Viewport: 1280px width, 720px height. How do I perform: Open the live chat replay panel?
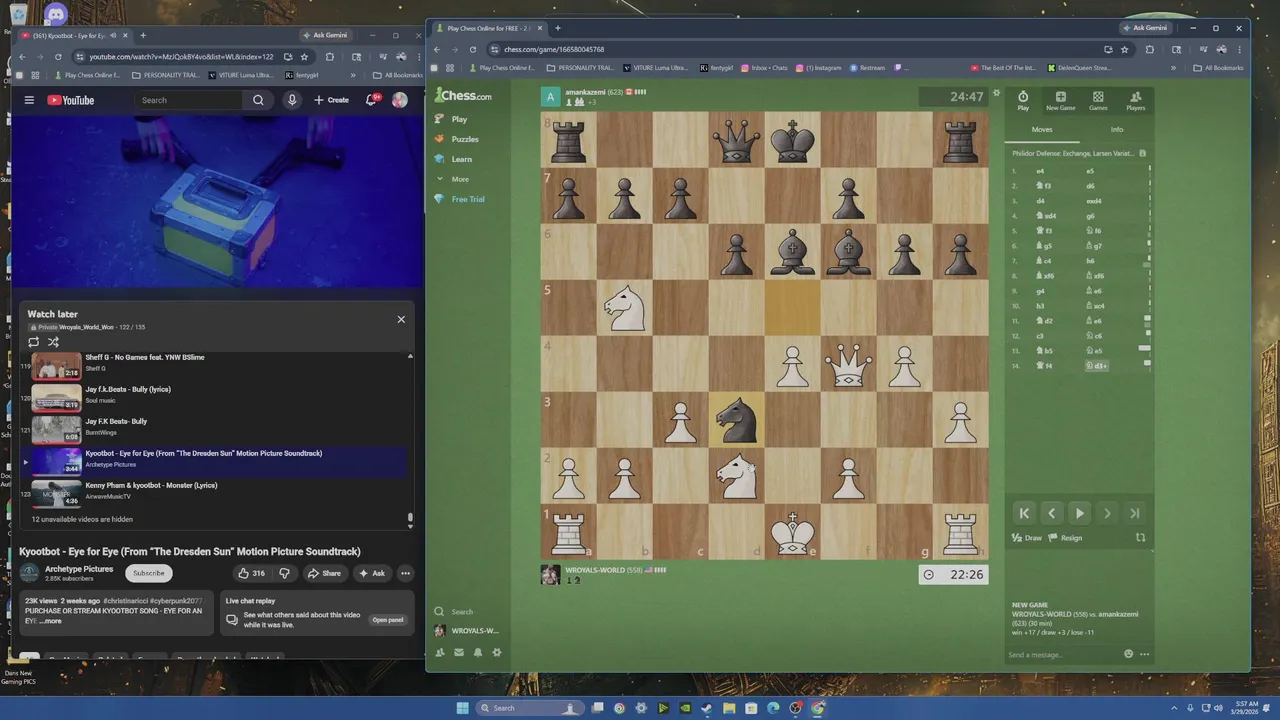(x=388, y=620)
